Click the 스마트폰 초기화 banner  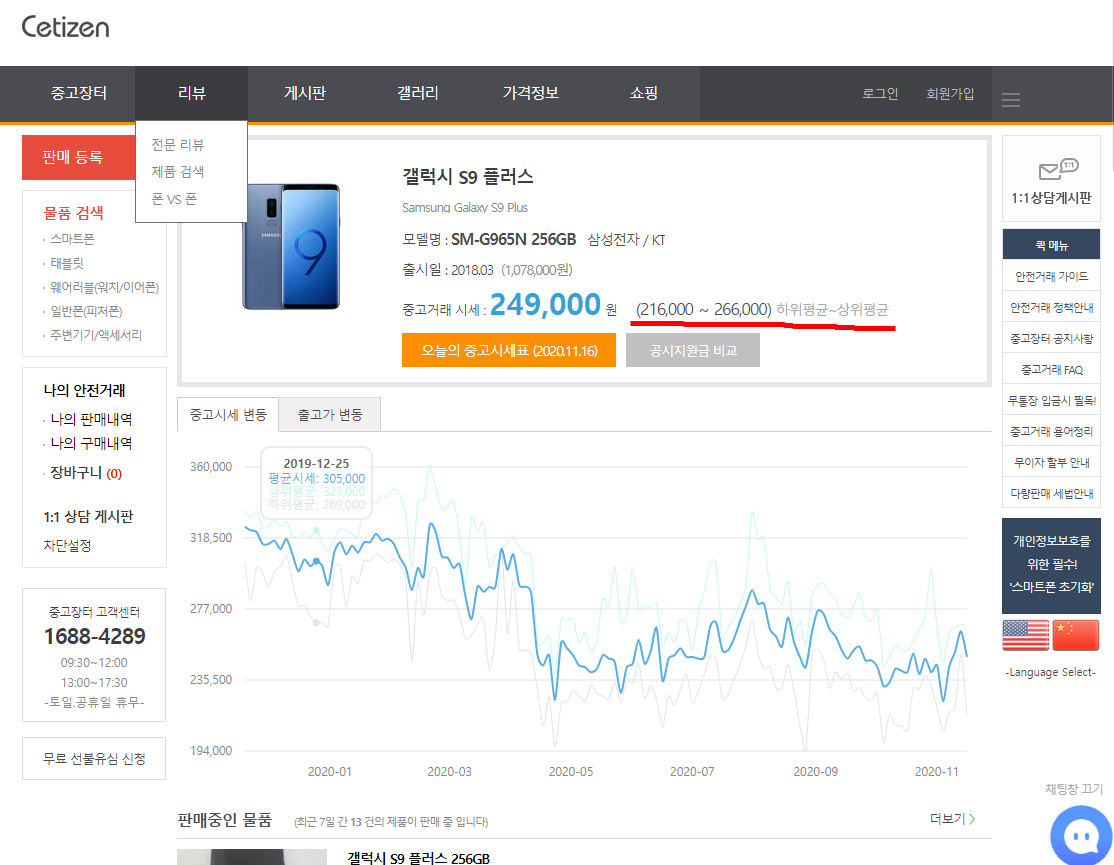click(x=1051, y=565)
